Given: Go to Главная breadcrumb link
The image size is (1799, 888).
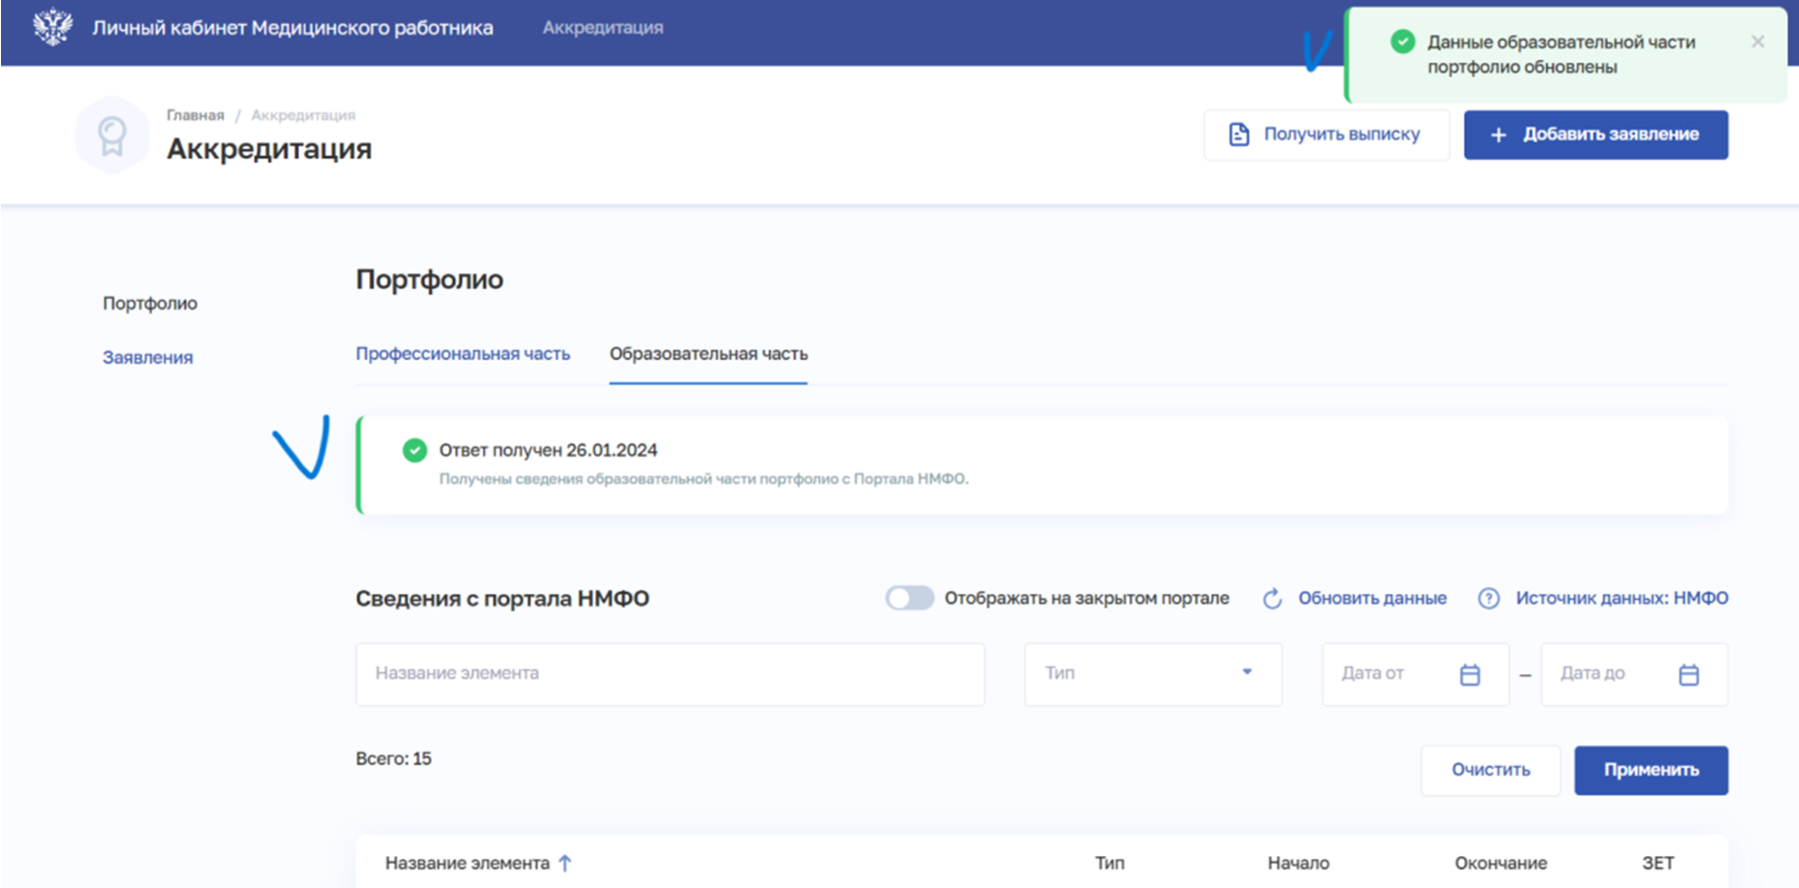Looking at the screenshot, I should tap(195, 115).
